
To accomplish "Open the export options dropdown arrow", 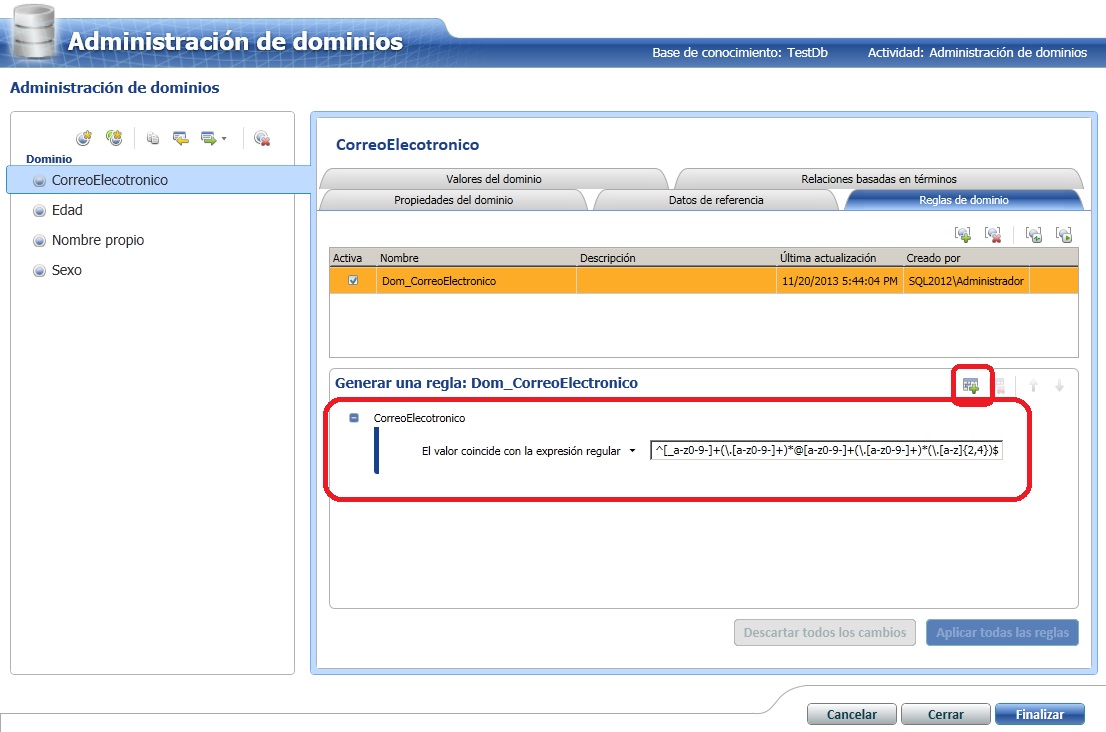I will tap(224, 137).
